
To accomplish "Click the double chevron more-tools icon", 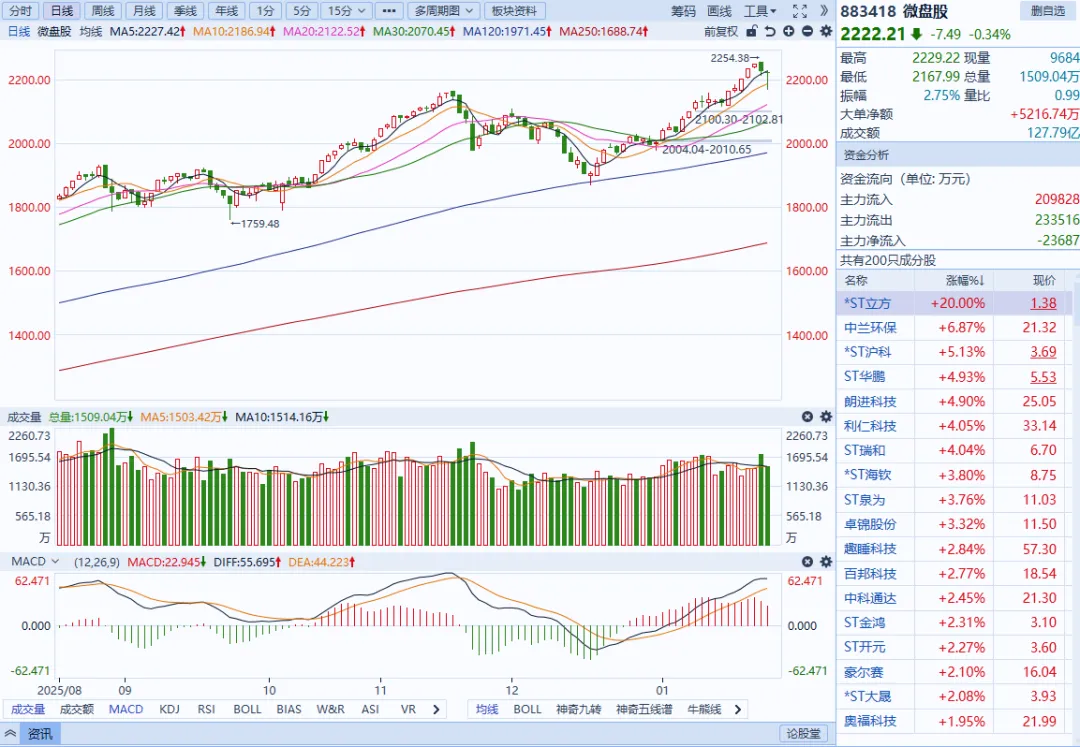I will pyautogui.click(x=824, y=11).
